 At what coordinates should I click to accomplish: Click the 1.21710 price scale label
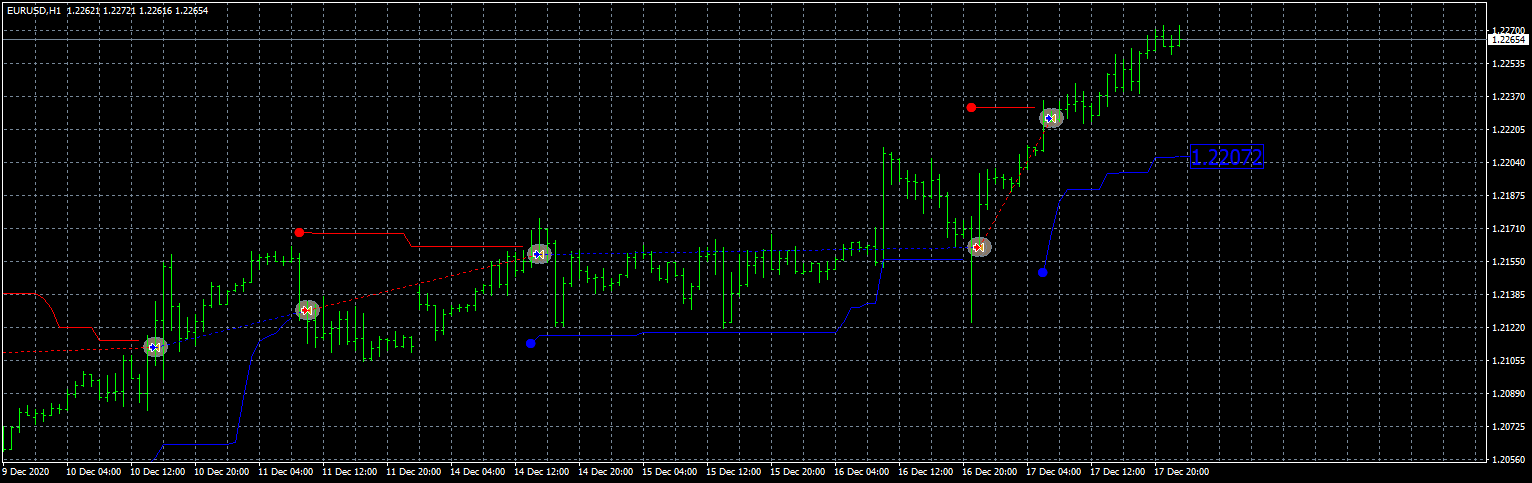[1507, 228]
